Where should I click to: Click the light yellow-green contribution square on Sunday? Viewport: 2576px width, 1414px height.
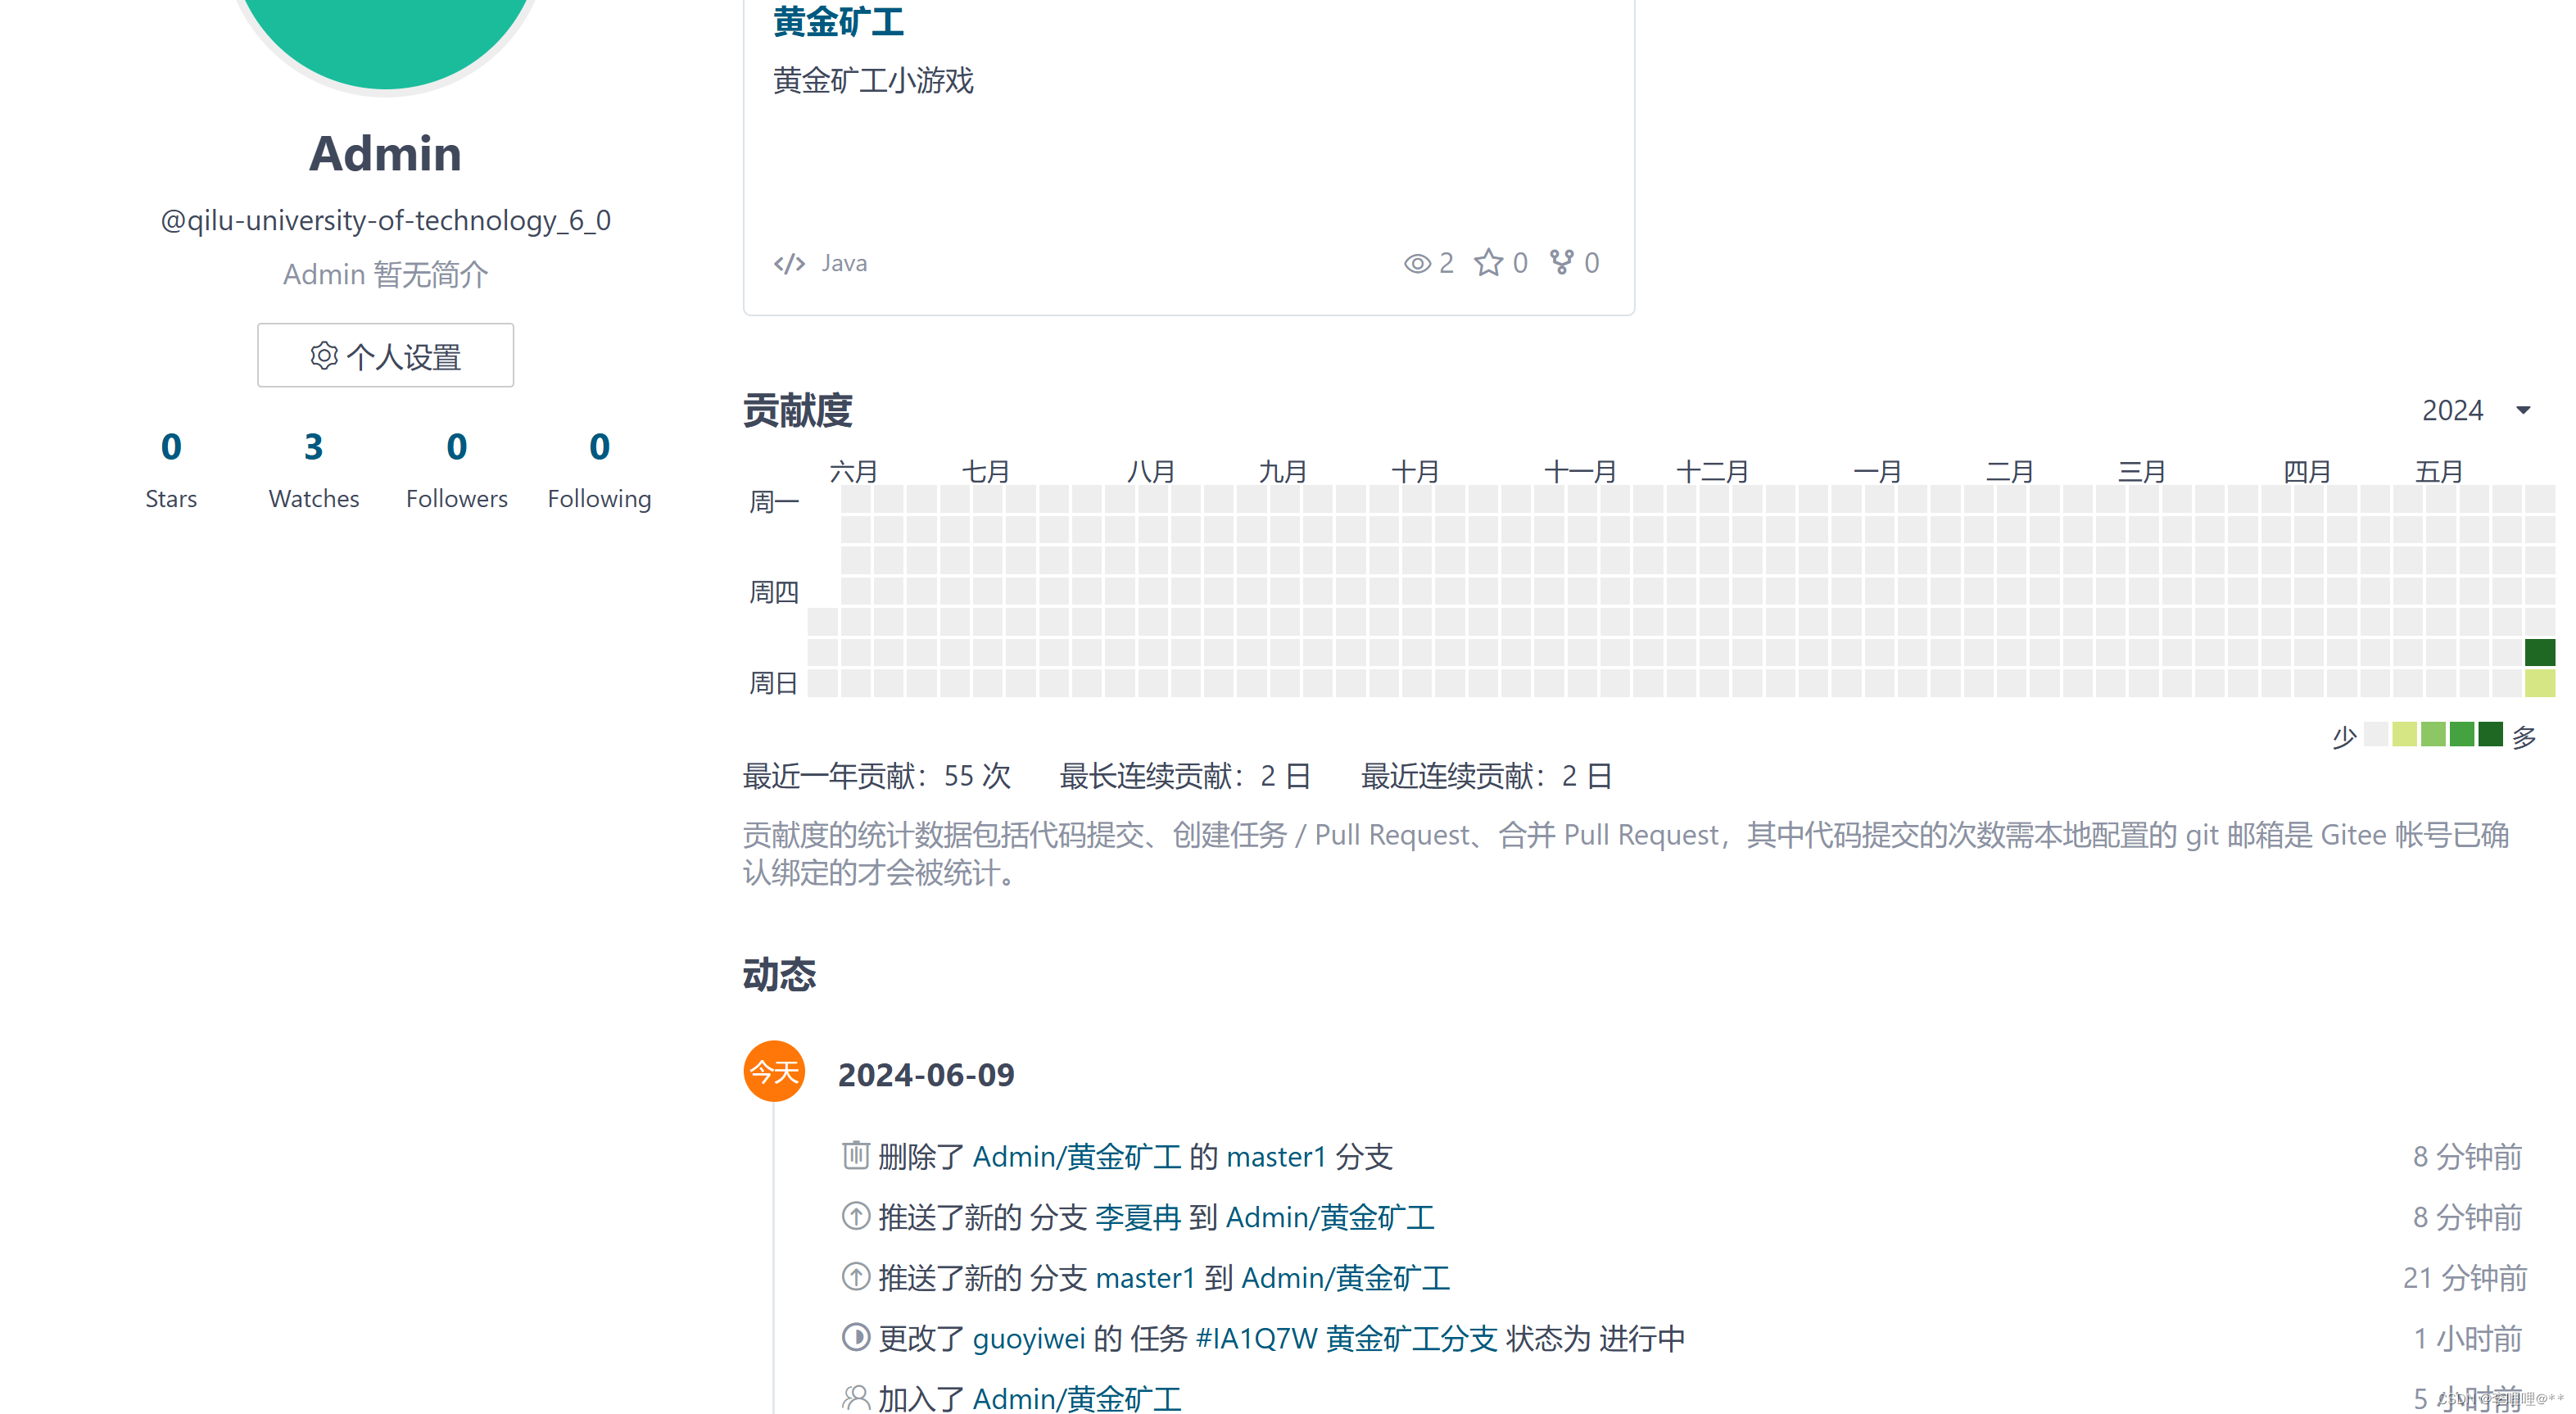coord(2539,683)
